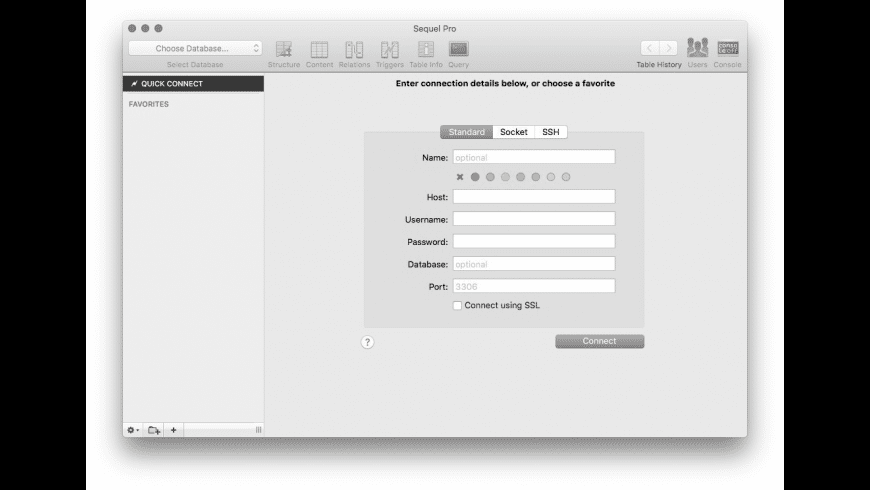Screen dimensions: 870x490
Task: Open the Triggers view in toolbar
Action: coord(390,54)
